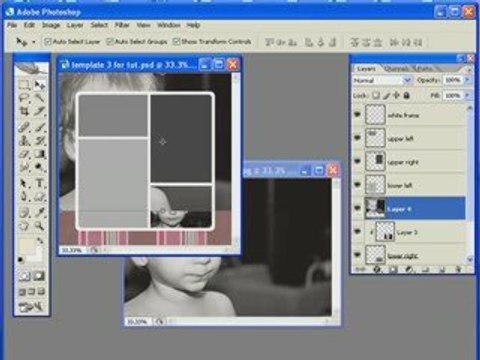480x360 pixels.
Task: Select the Gradient tool
Action: click(40, 154)
